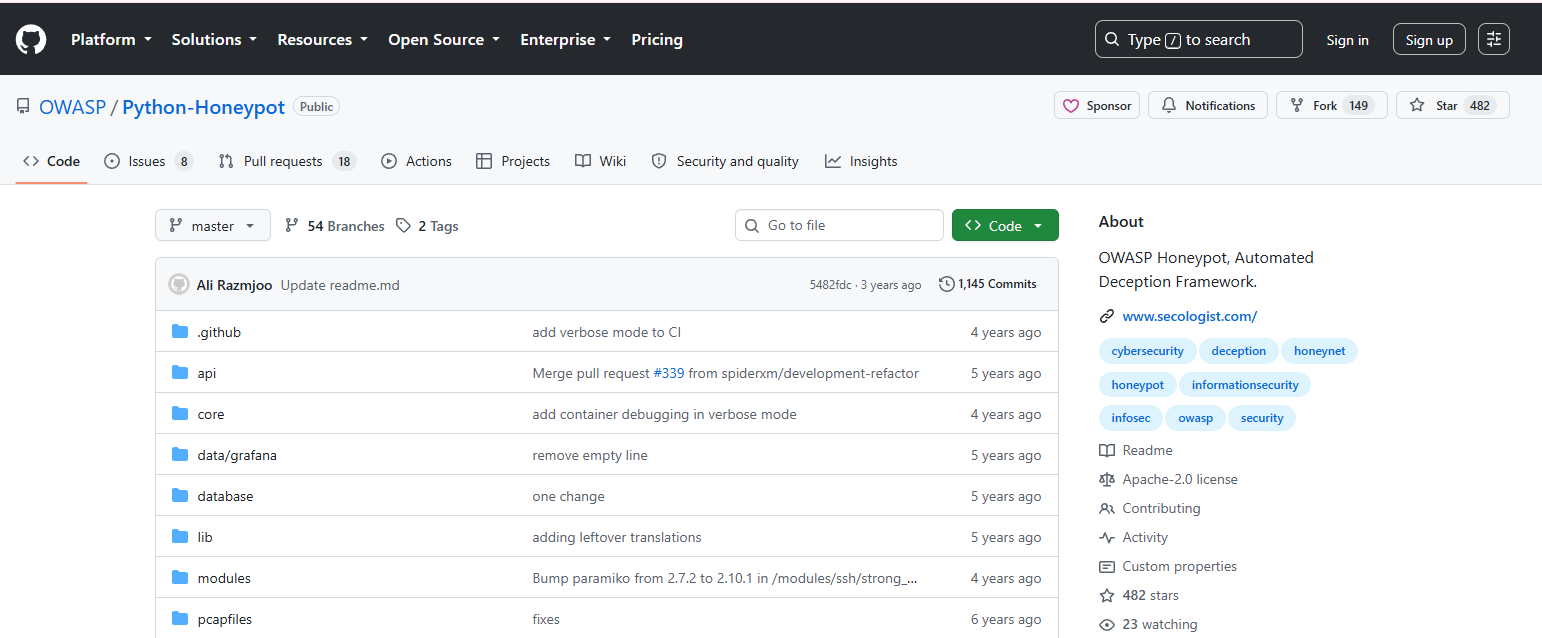Click the tag icon beside 2 Tags
Screen dimensions: 1542x638
[403, 226]
